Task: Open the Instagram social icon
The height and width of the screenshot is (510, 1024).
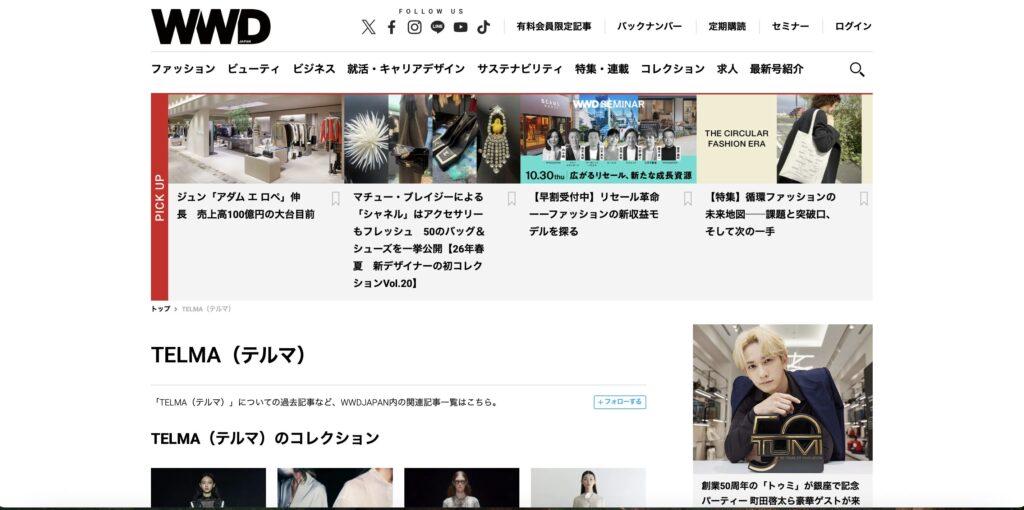Action: [x=414, y=27]
